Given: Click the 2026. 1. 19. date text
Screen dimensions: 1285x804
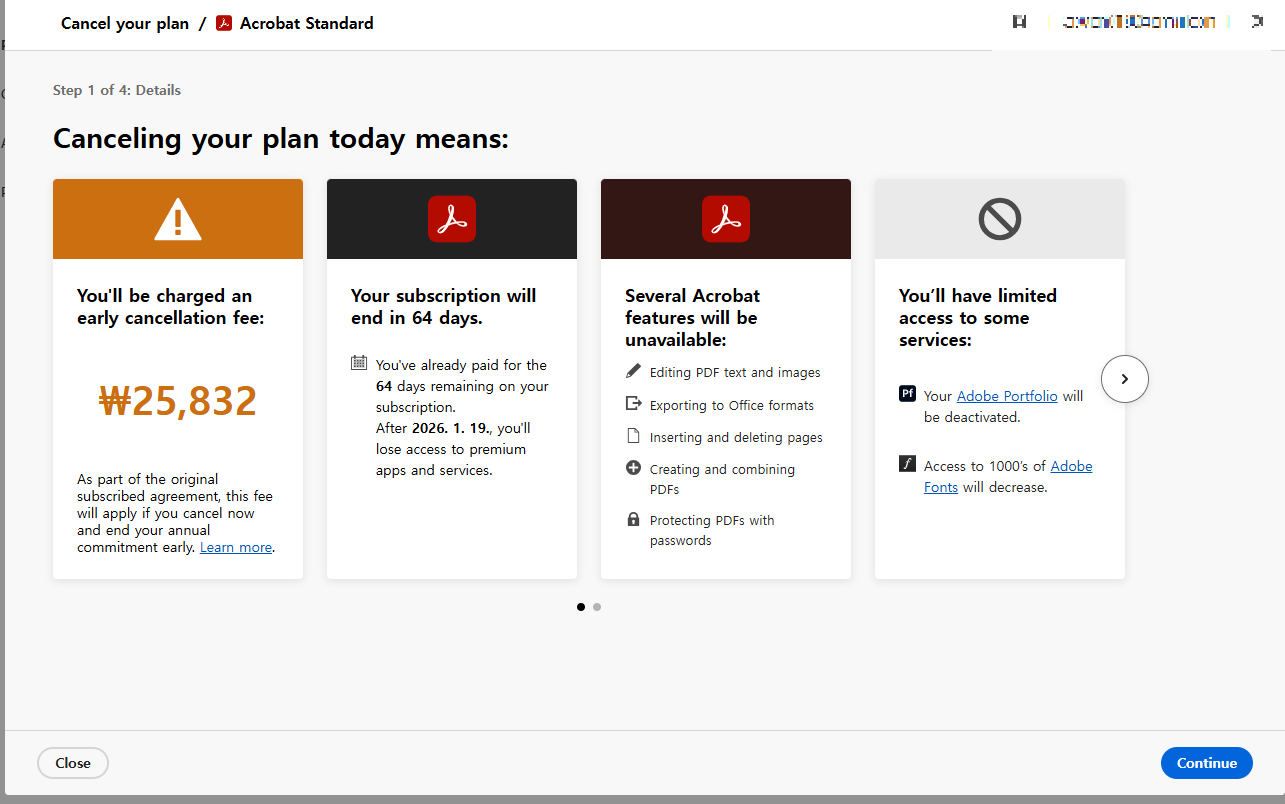Looking at the screenshot, I should point(452,428).
